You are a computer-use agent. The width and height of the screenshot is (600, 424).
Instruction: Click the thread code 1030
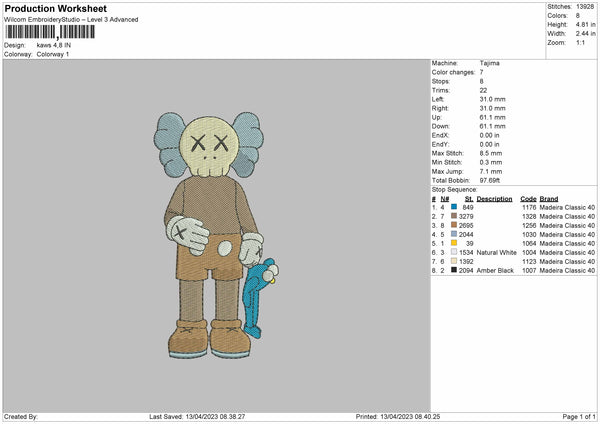(529, 235)
